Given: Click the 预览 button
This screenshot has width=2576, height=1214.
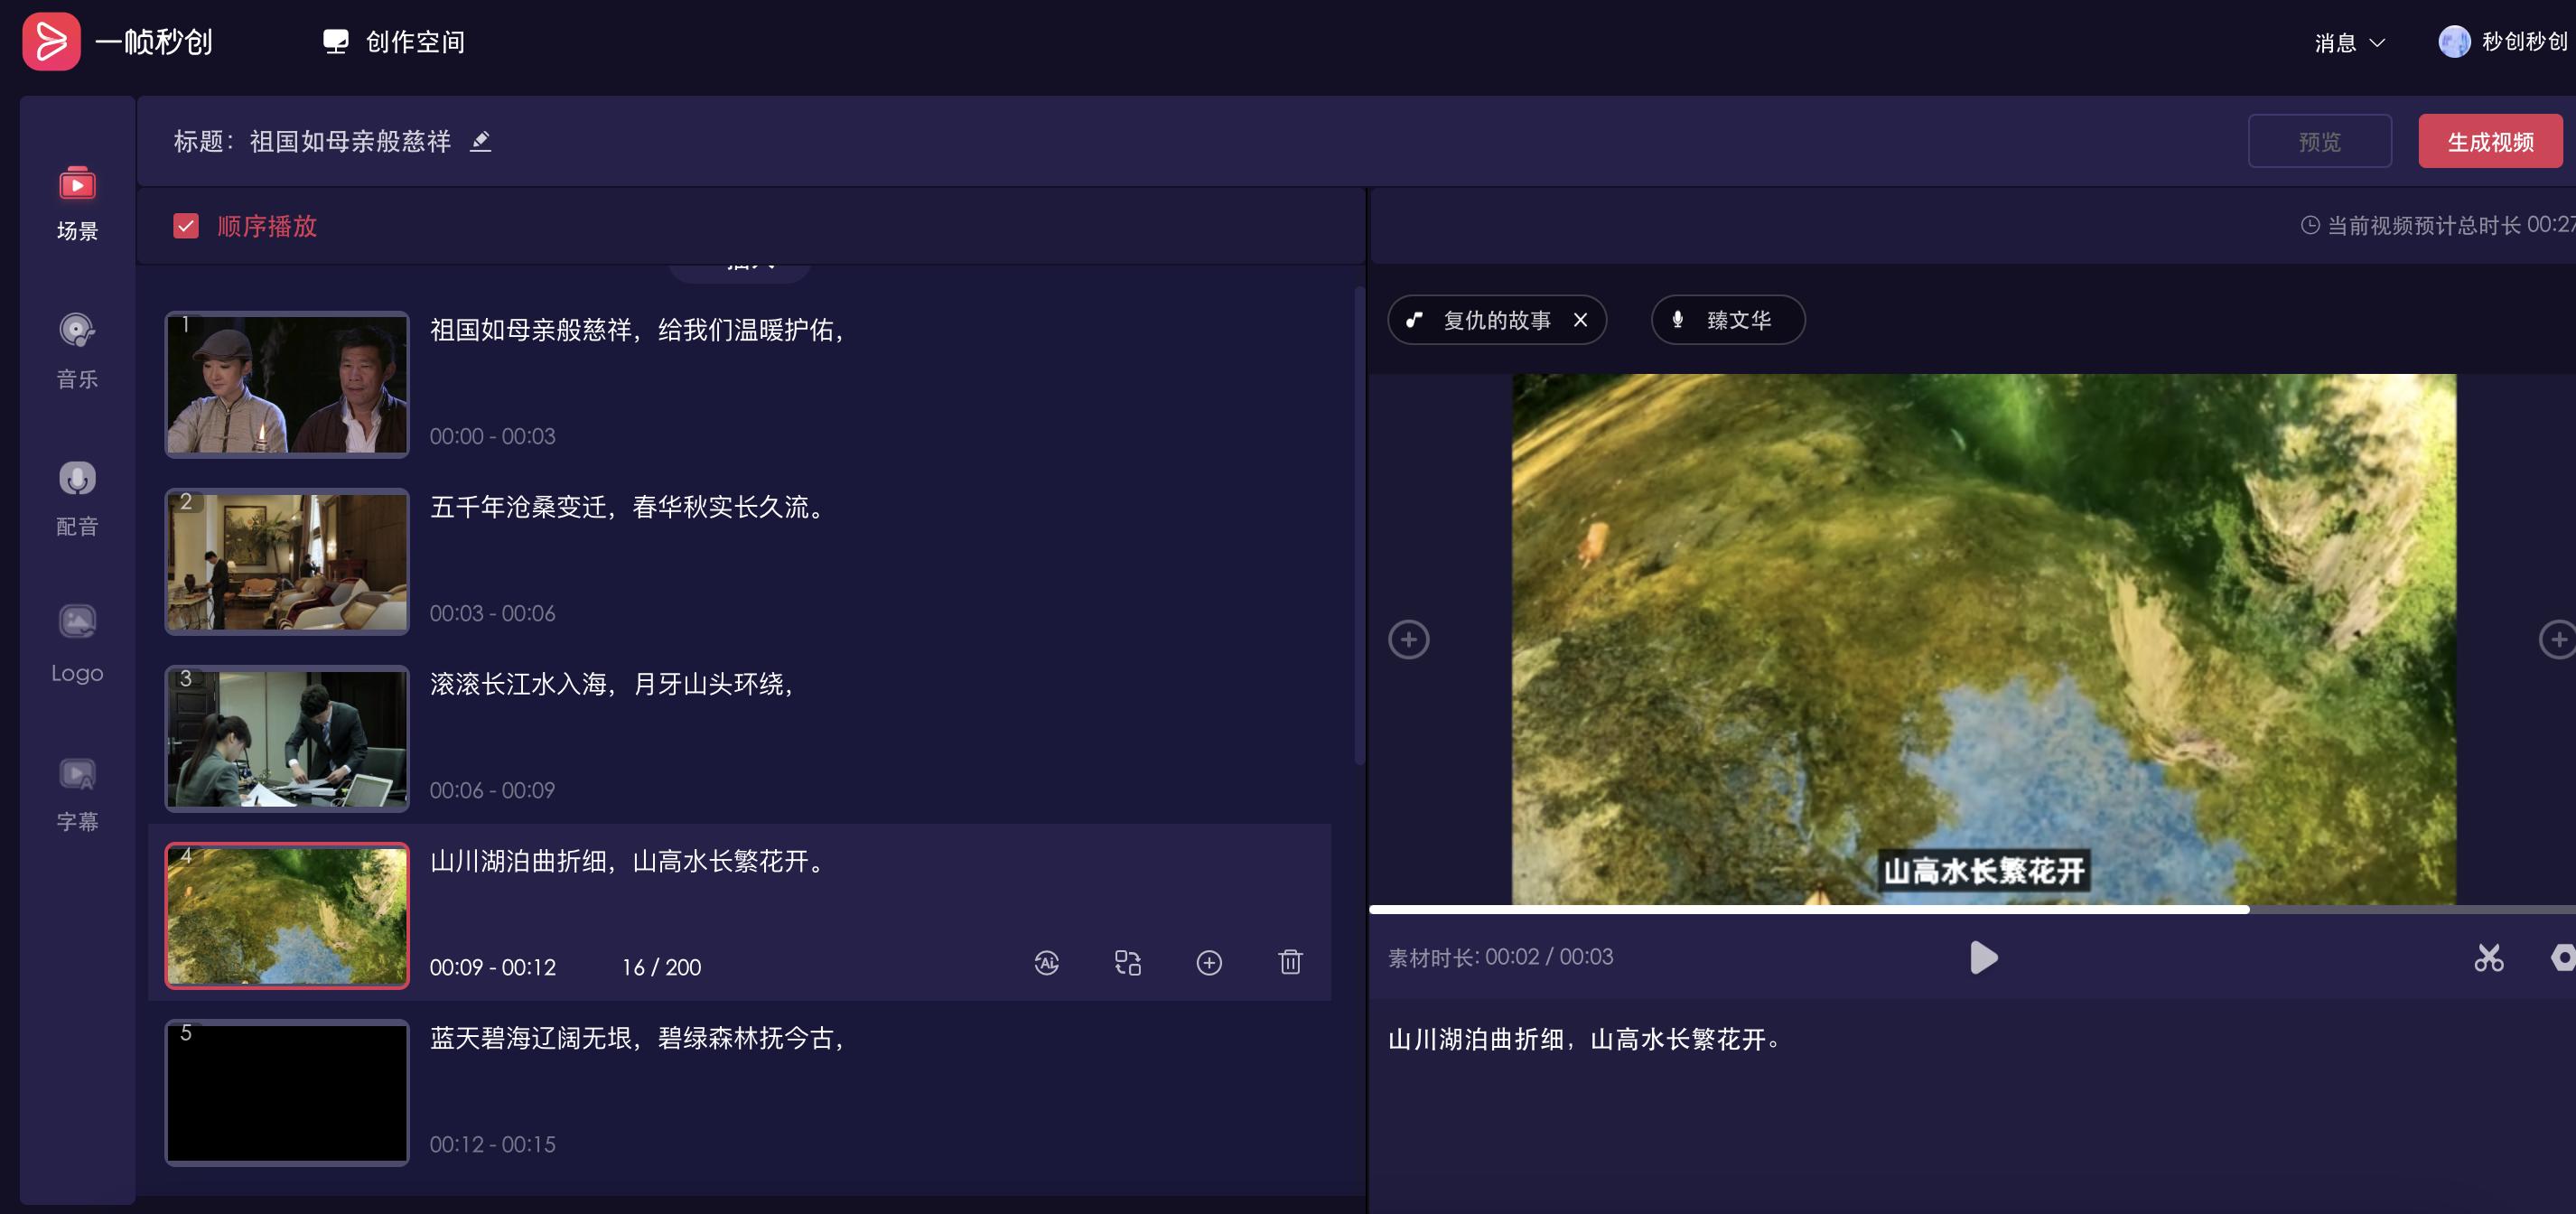Looking at the screenshot, I should (x=2319, y=142).
